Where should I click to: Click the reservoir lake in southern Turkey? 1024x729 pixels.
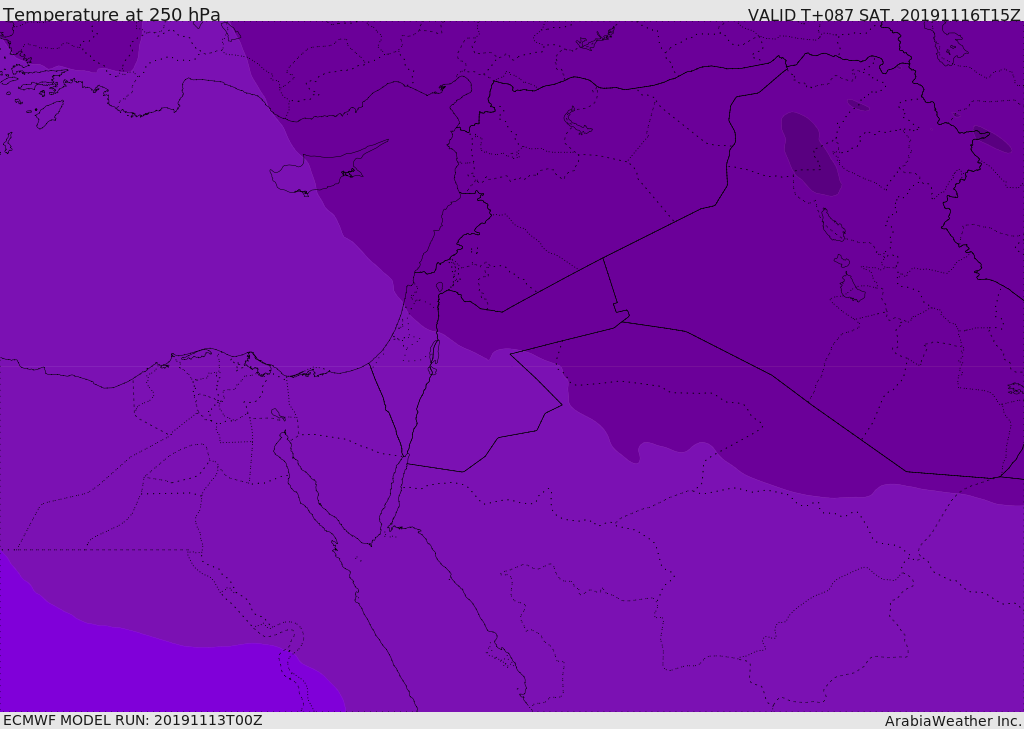coord(596,39)
